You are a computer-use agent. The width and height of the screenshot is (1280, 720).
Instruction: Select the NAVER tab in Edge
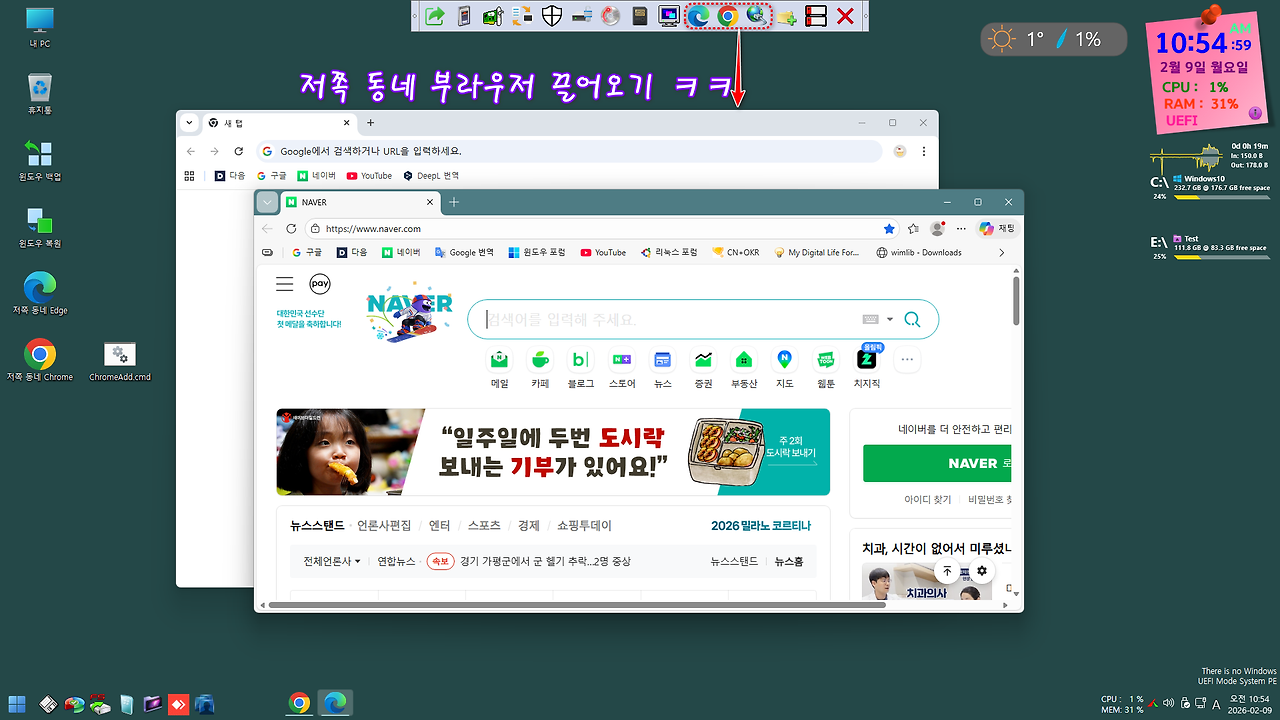point(358,202)
